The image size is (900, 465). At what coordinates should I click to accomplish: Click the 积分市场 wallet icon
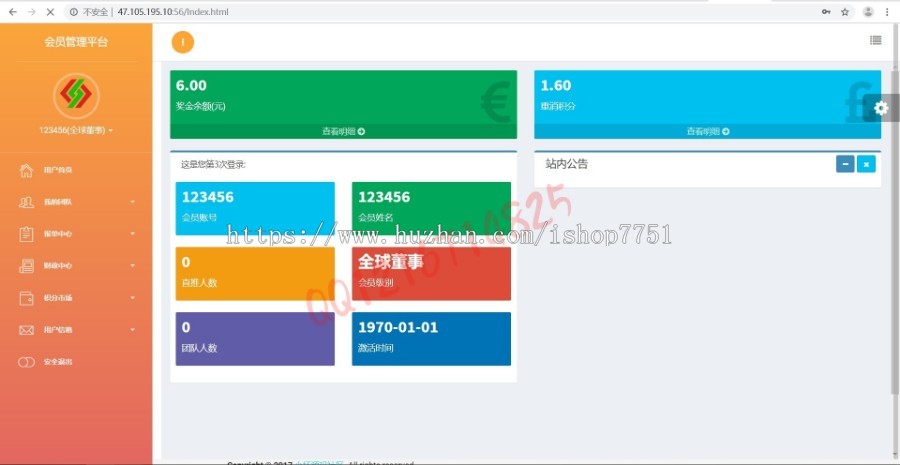pos(26,298)
